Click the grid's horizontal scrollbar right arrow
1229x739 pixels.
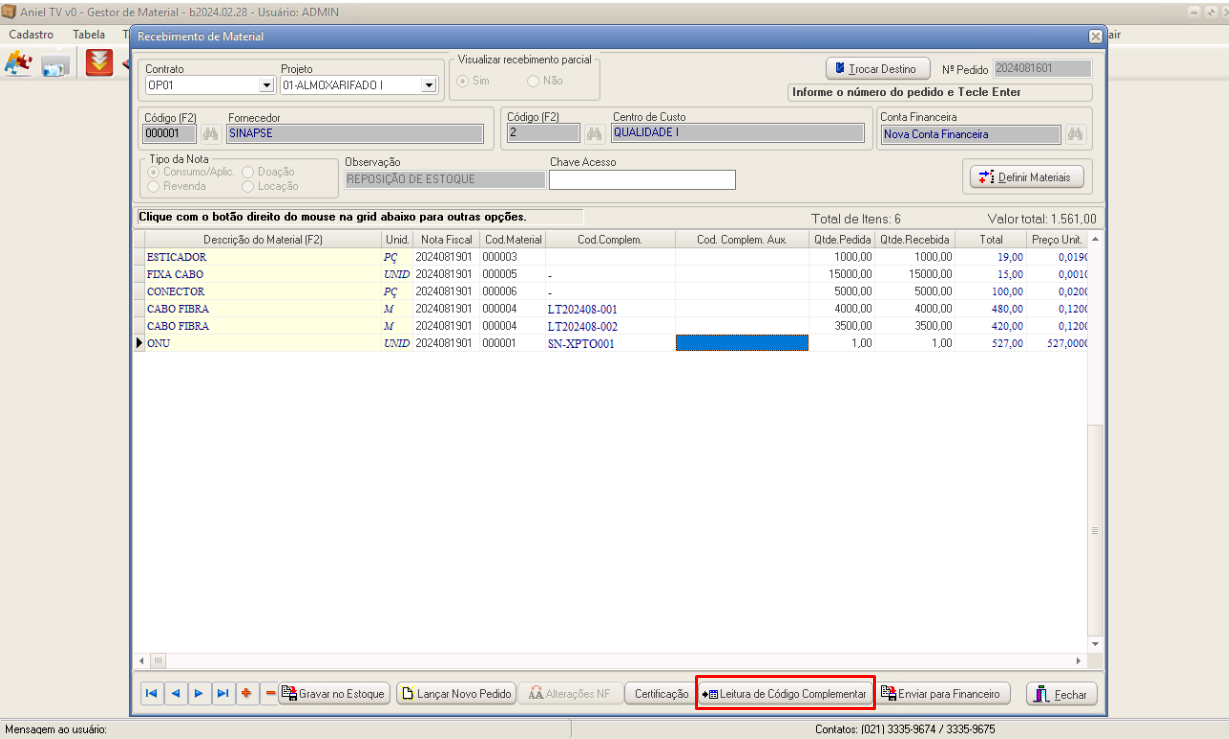[x=1079, y=661]
